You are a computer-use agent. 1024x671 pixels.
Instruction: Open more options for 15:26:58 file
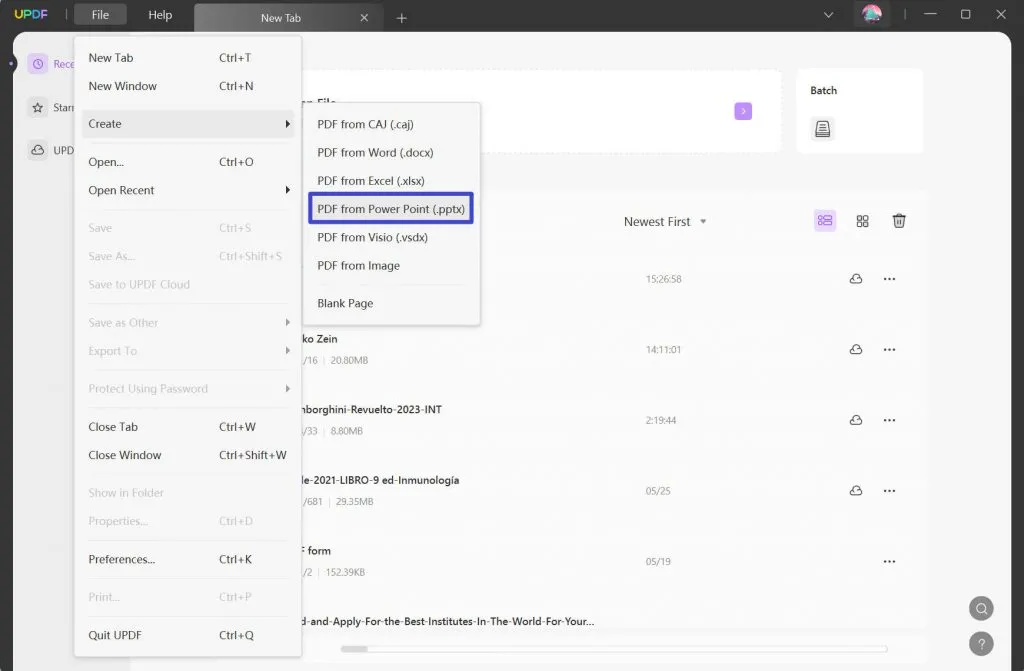(x=889, y=279)
